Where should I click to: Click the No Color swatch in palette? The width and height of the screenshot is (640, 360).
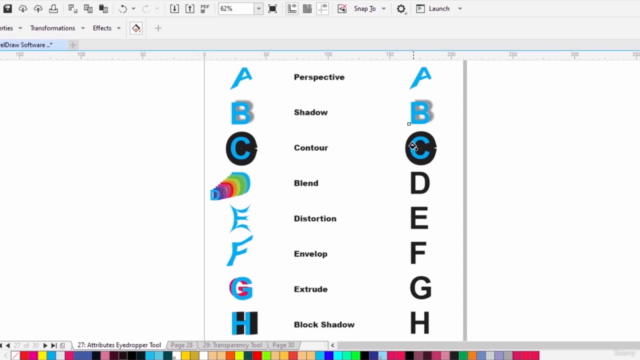click(x=15, y=356)
